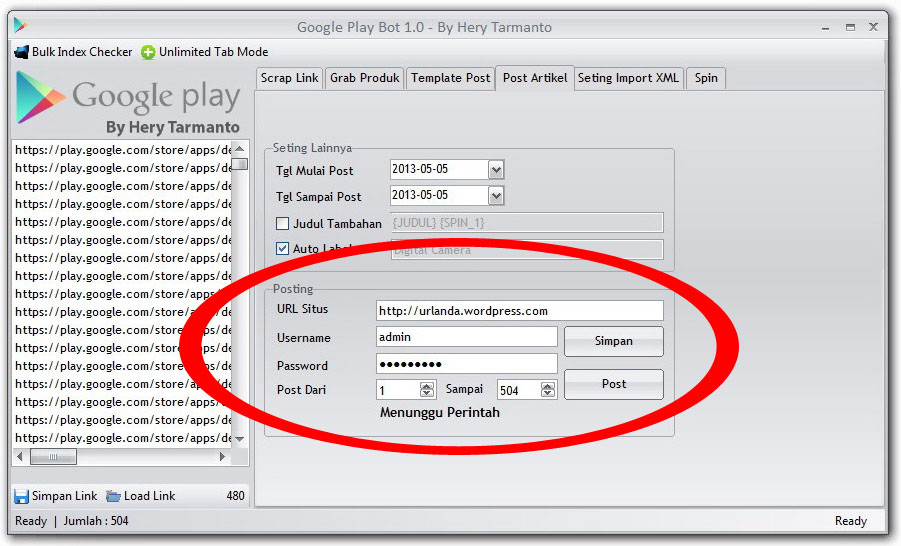Click the URL Situs input field

pos(520,311)
